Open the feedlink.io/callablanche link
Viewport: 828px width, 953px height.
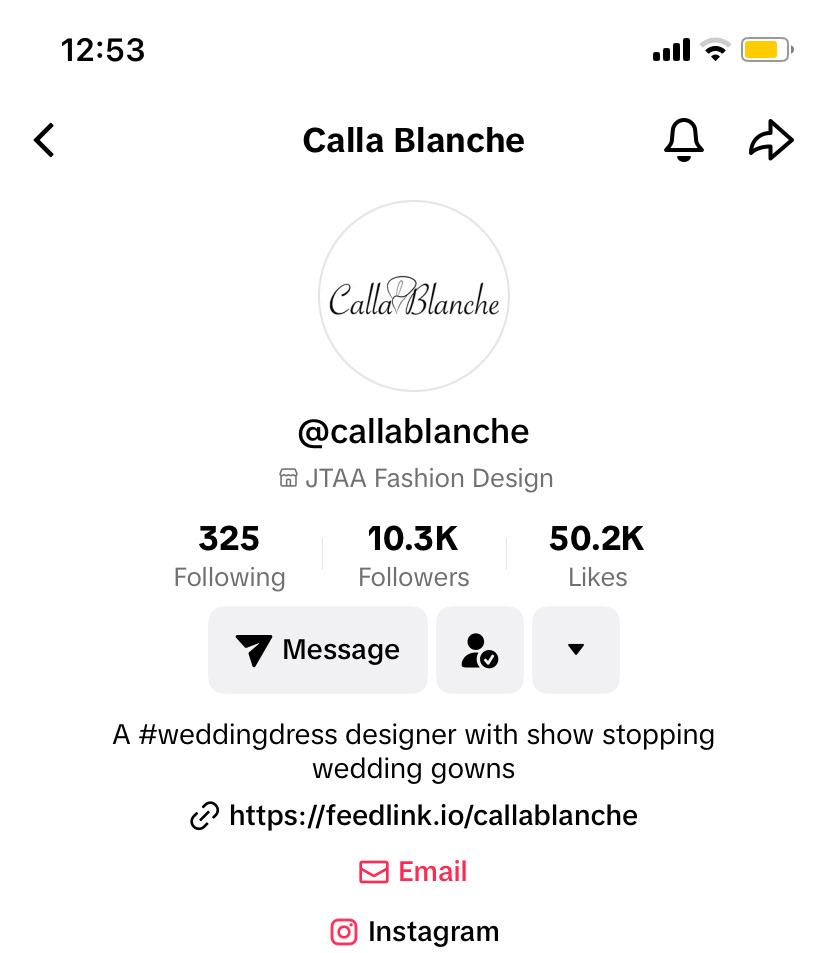[433, 816]
